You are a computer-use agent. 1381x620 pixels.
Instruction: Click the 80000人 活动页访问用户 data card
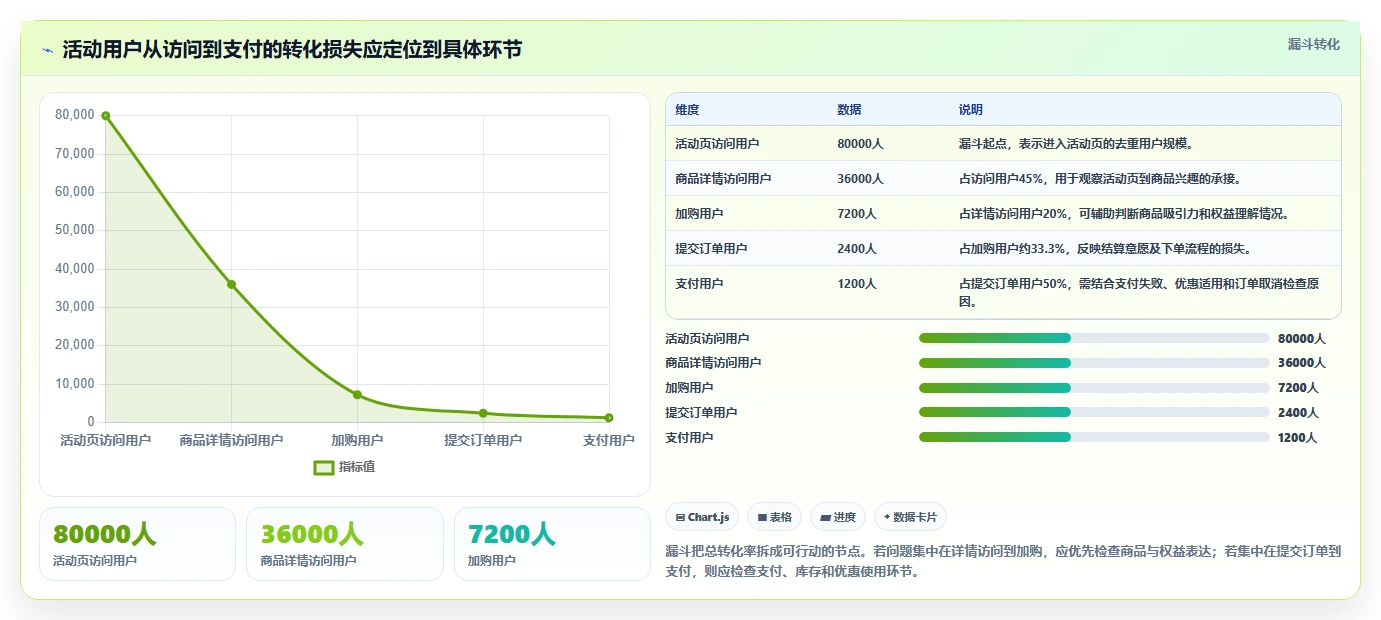point(137,544)
